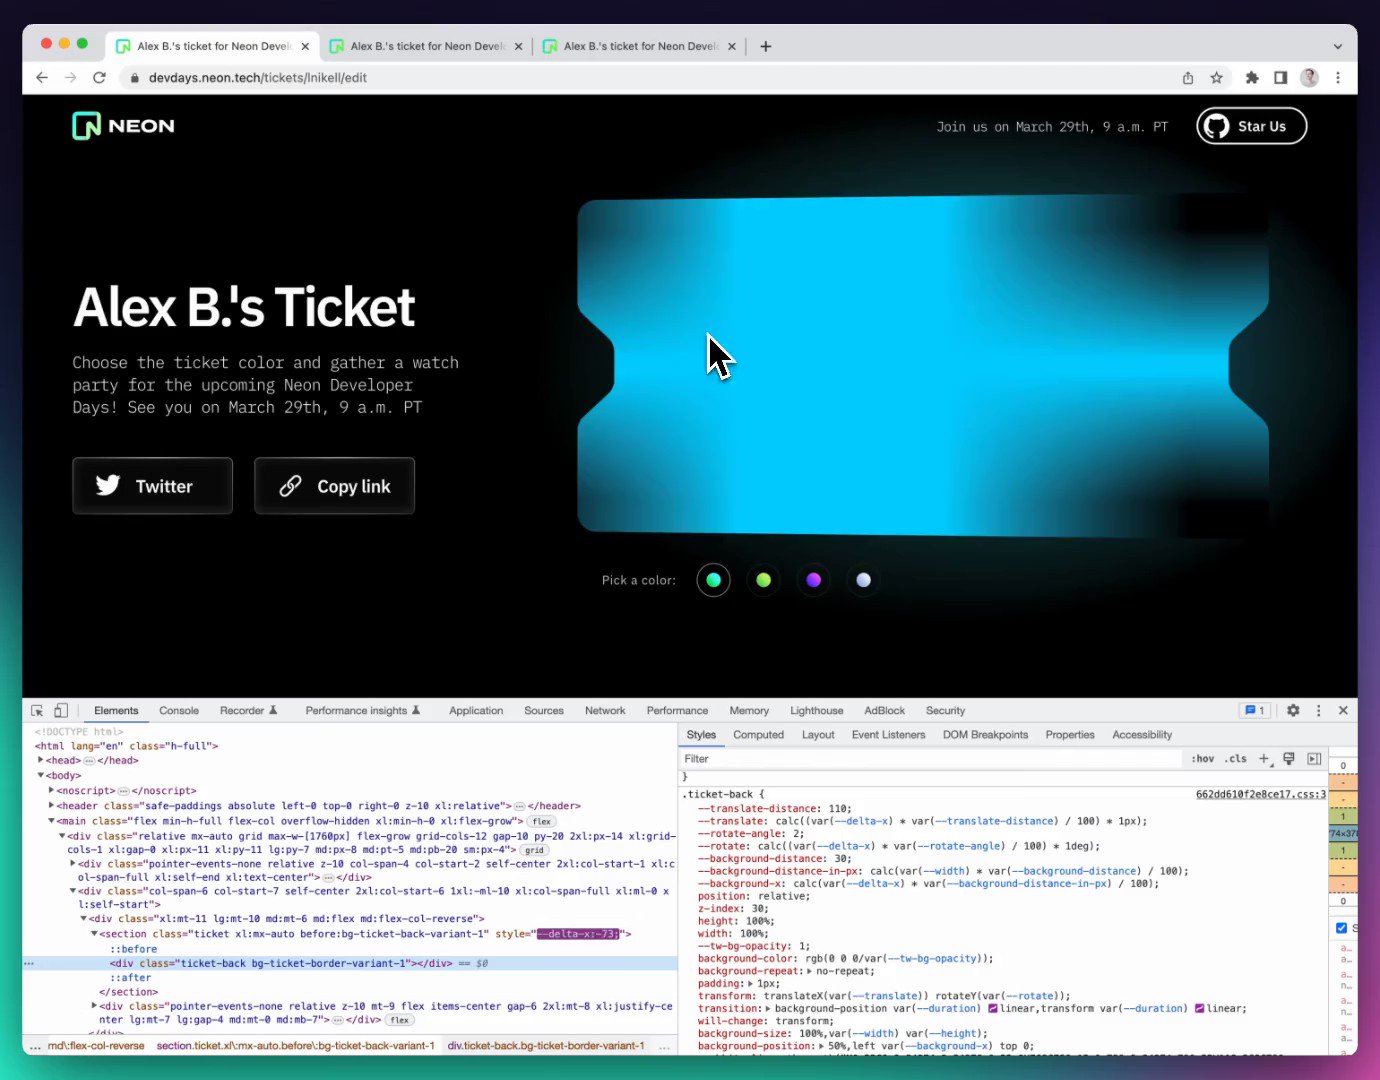This screenshot has width=1380, height=1080.
Task: Toggle the :hov element state panel
Action: [x=1203, y=758]
